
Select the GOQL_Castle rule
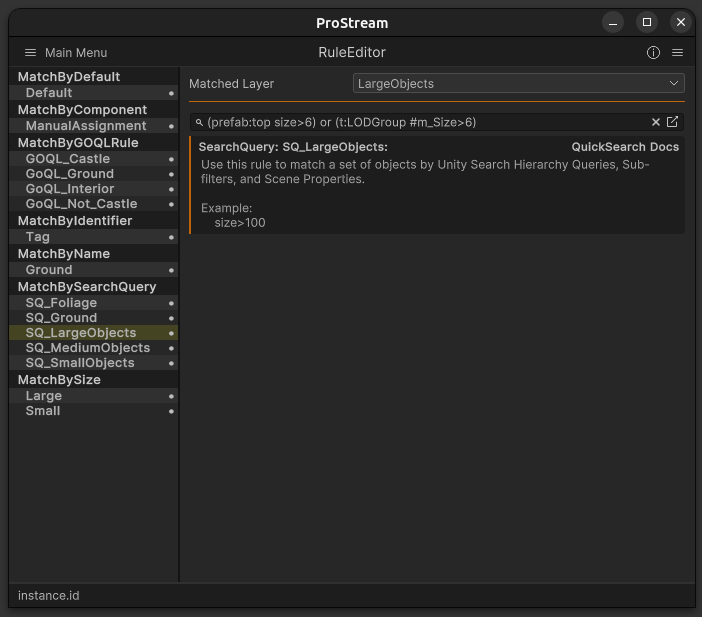tap(94, 159)
